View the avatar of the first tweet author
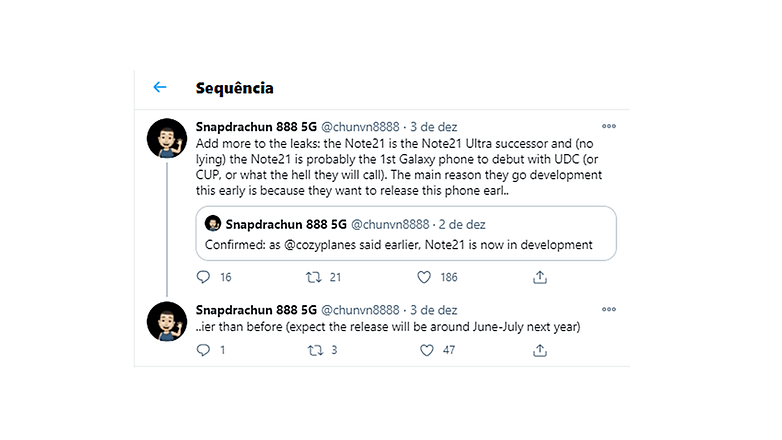This screenshot has width=782, height=440. (167, 138)
